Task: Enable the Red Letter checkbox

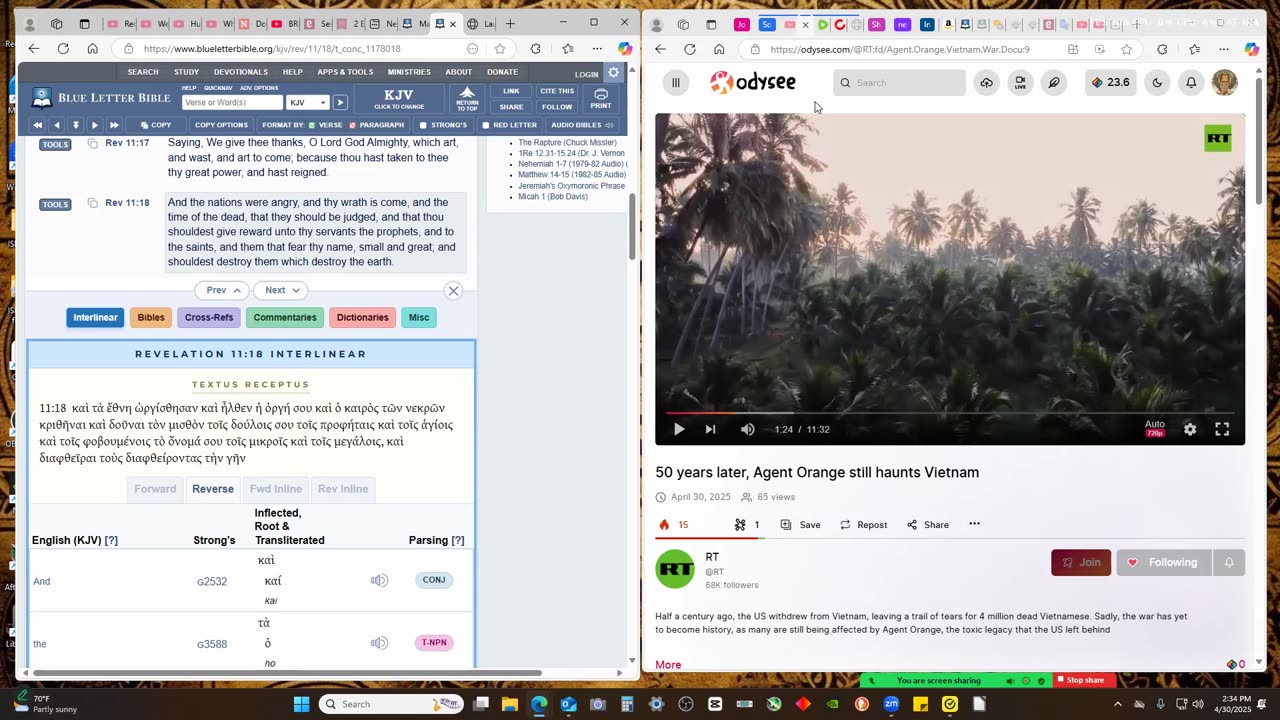Action: pos(485,125)
